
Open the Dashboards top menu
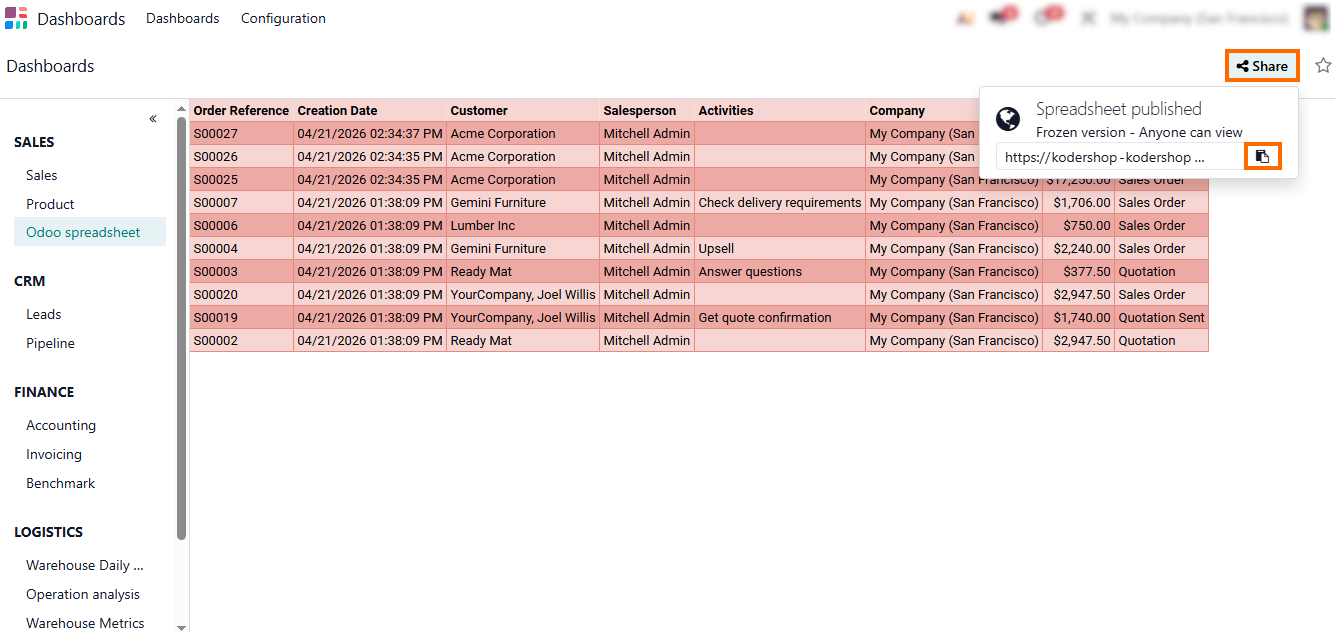click(182, 18)
